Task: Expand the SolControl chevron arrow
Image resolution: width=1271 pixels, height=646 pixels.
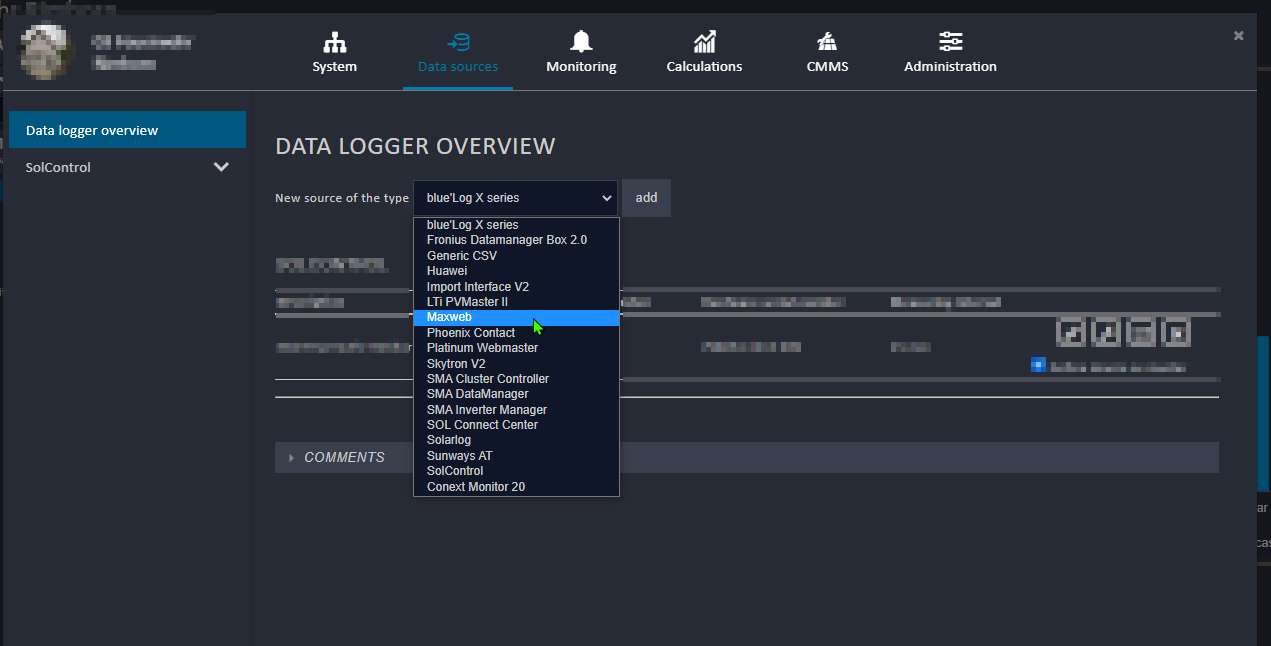Action: click(x=222, y=167)
